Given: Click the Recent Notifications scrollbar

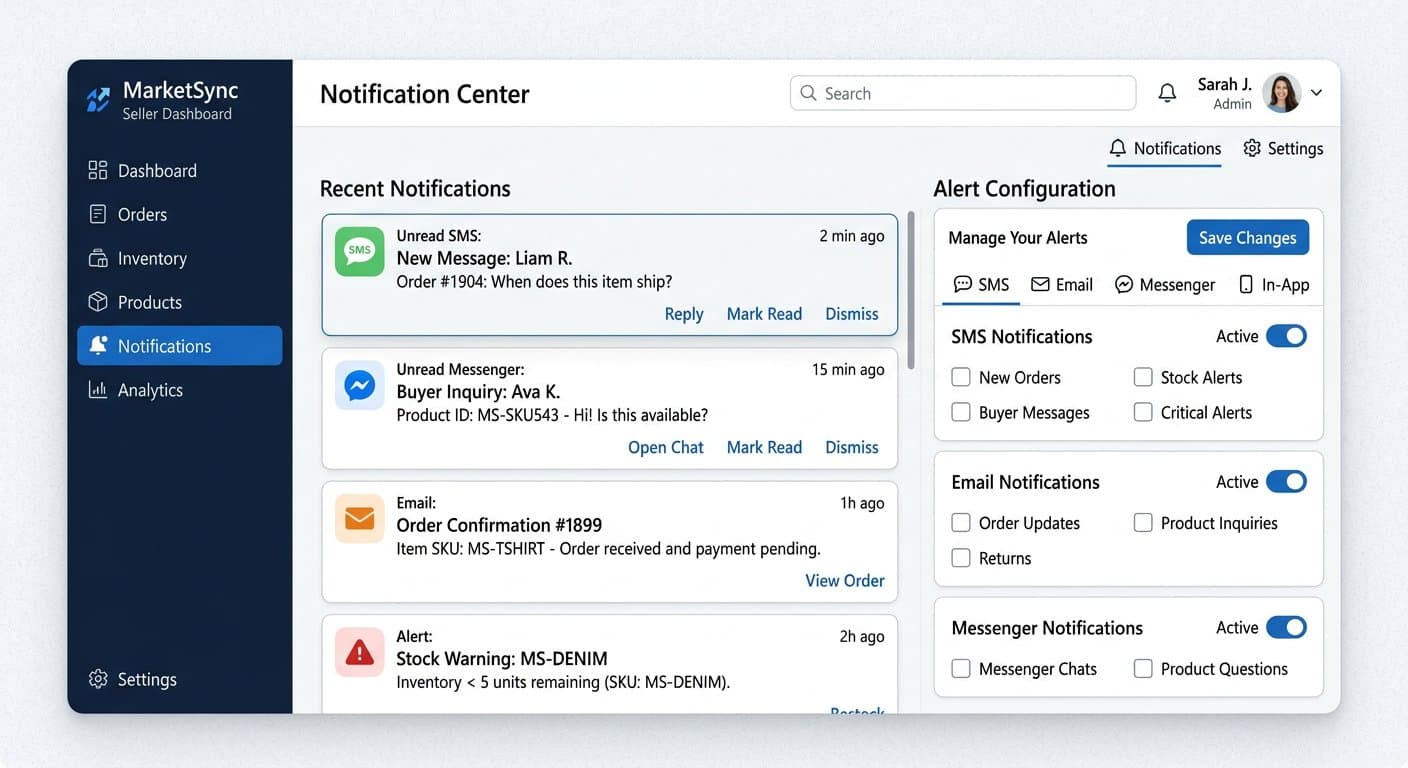Looking at the screenshot, I should pyautogui.click(x=911, y=290).
